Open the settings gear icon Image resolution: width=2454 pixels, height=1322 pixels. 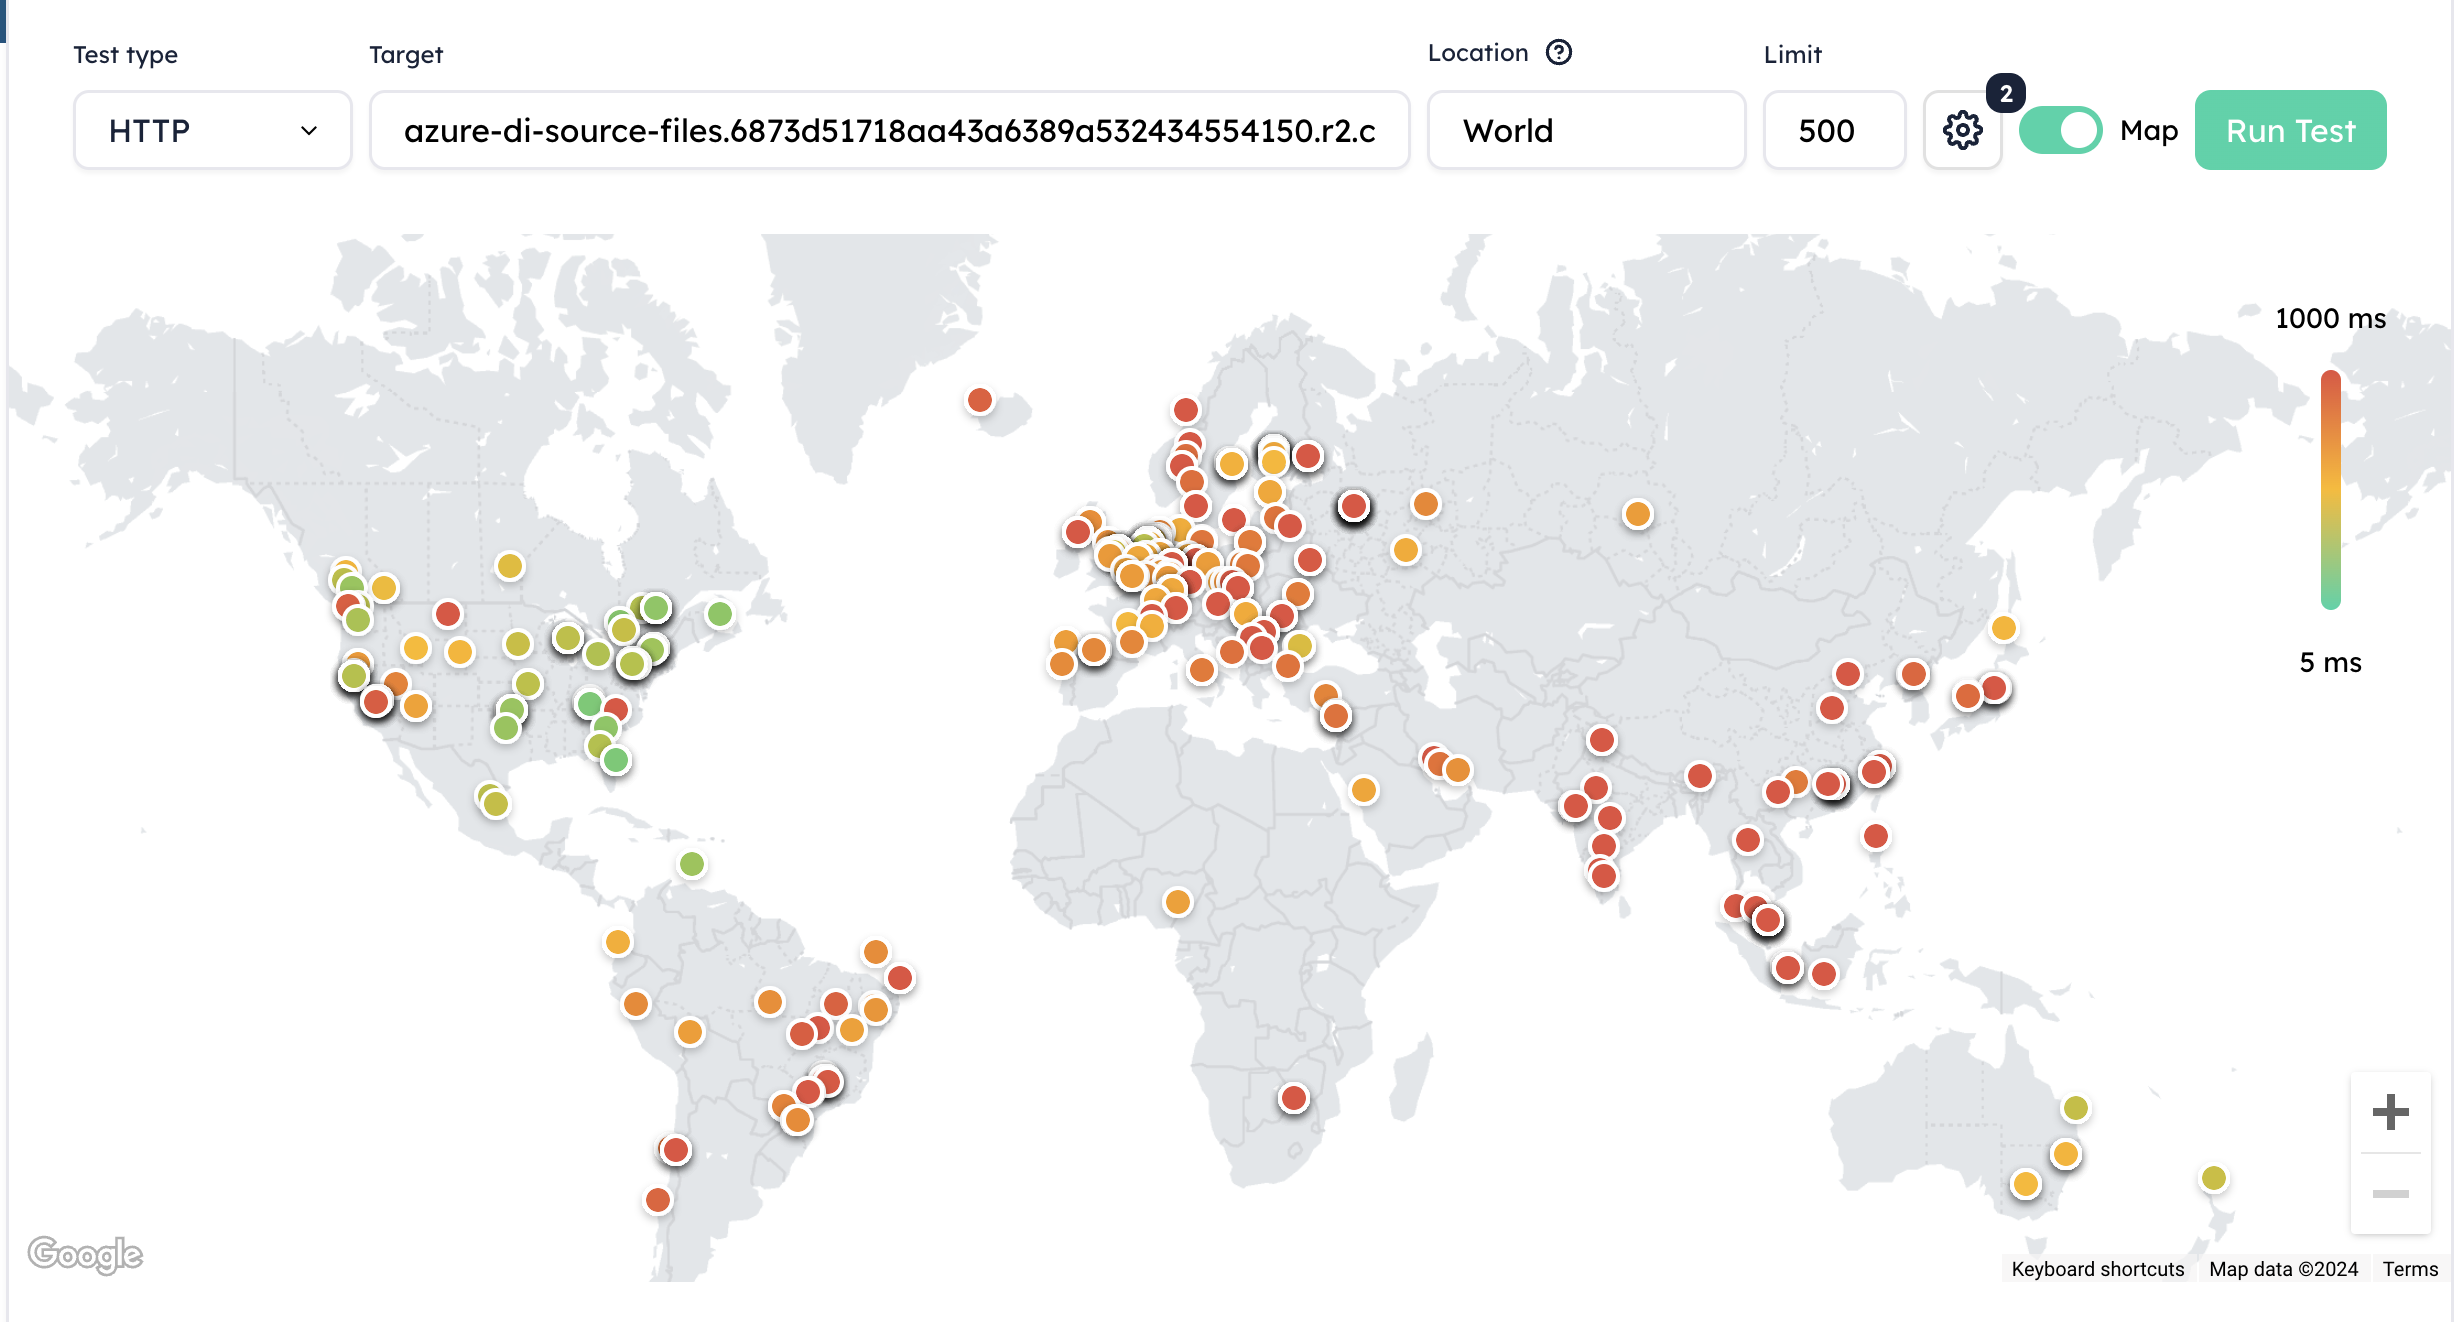pyautogui.click(x=1962, y=130)
